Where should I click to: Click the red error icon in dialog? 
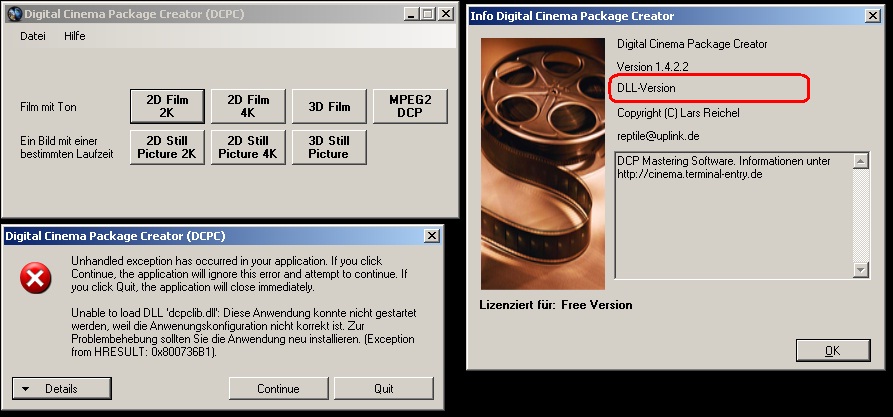36,279
